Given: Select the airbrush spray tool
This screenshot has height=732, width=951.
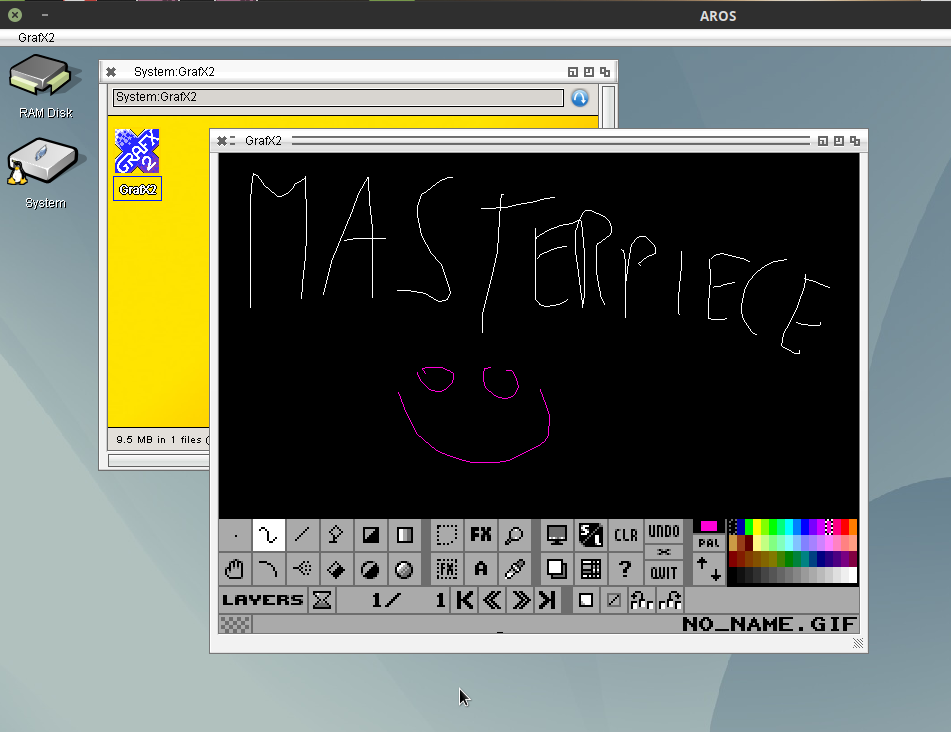Looking at the screenshot, I should 302,569.
